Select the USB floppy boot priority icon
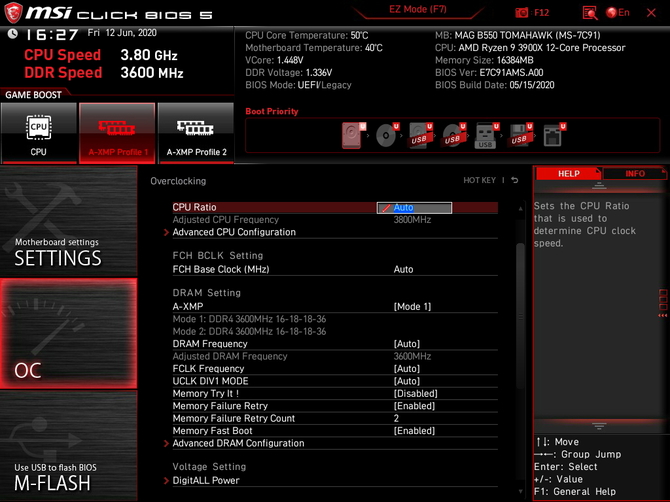The image size is (670, 502). [x=520, y=135]
